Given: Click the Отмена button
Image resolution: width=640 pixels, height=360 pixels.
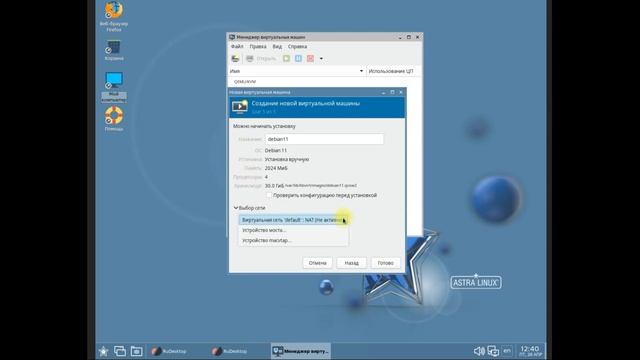Looking at the screenshot, I should [318, 263].
